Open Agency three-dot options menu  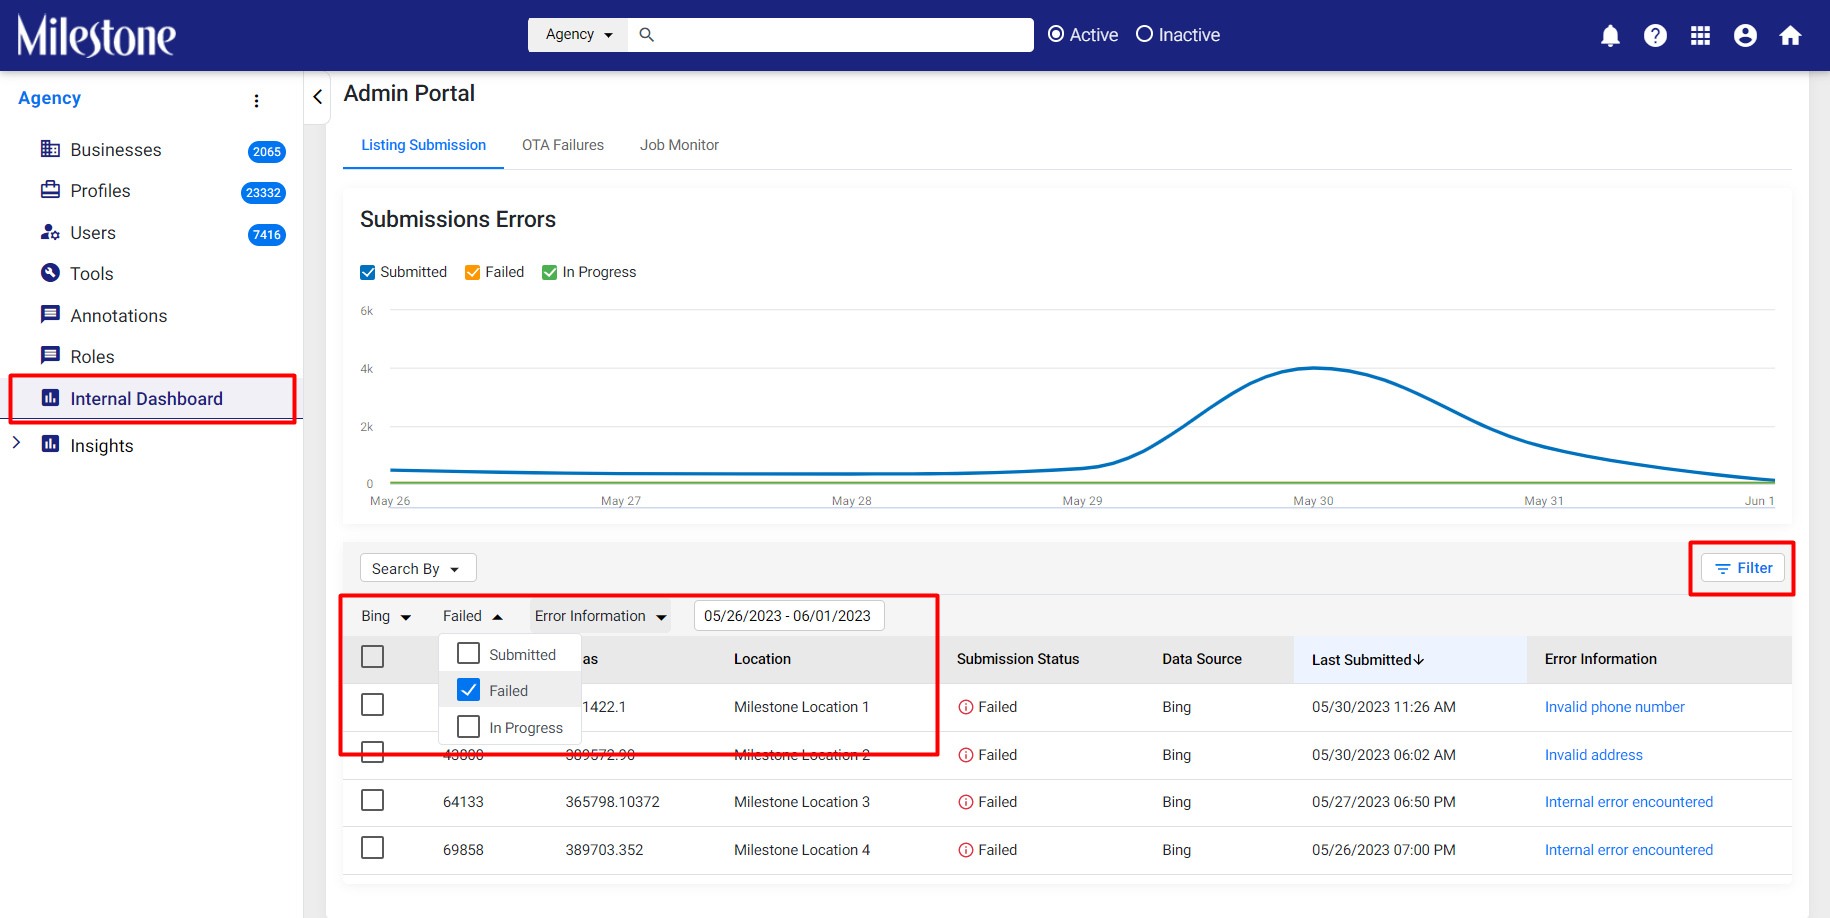(257, 101)
